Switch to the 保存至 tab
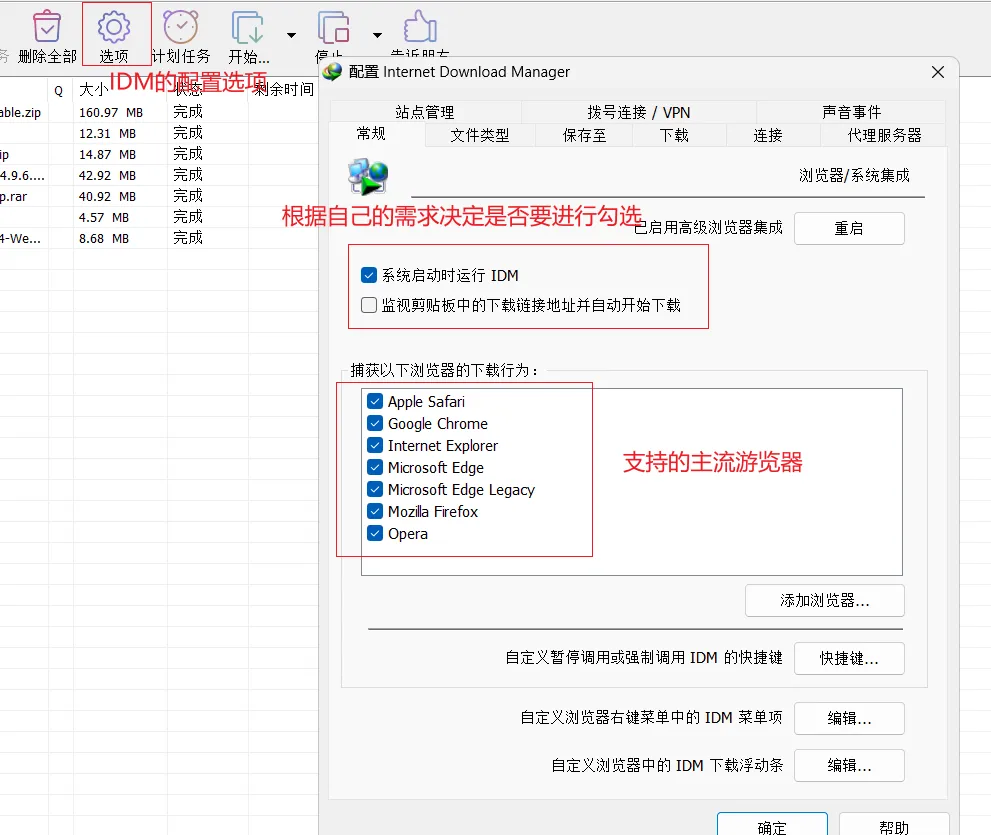The width and height of the screenshot is (991, 835). coord(584,135)
